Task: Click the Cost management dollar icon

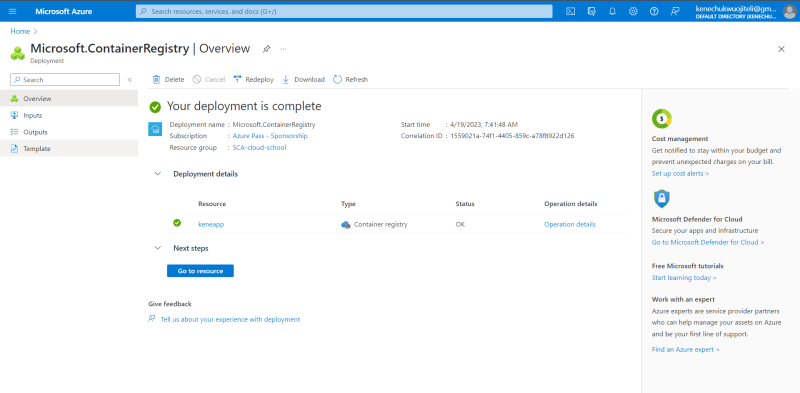Action: [x=662, y=119]
